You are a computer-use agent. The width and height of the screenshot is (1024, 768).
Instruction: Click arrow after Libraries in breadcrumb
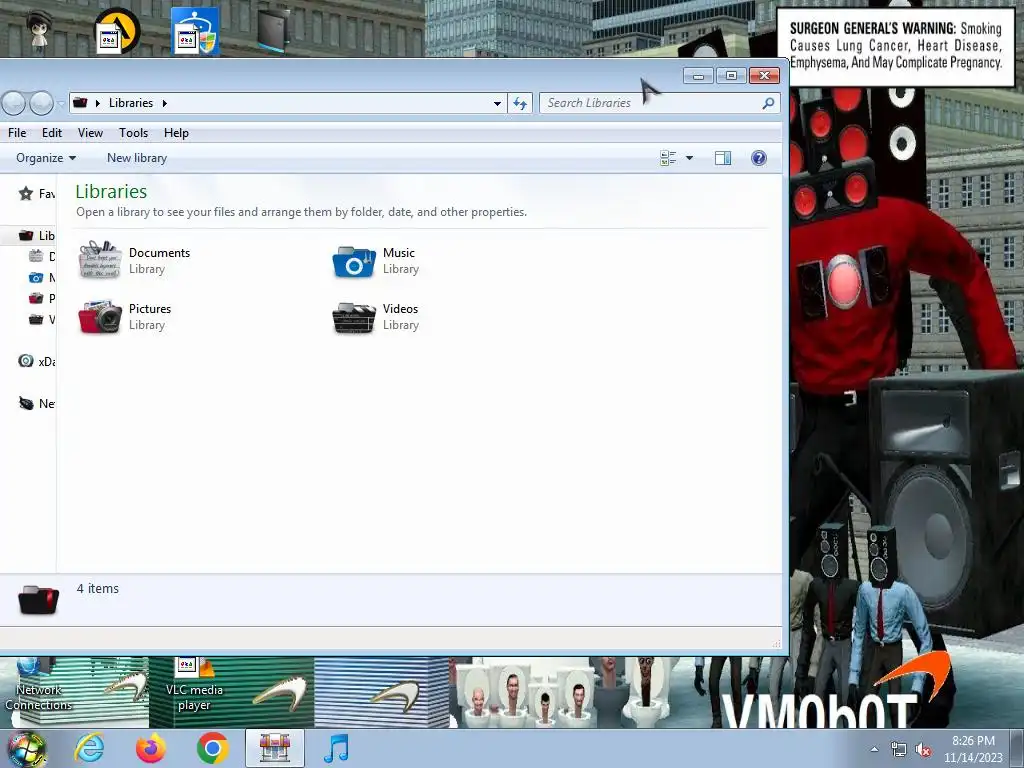click(165, 103)
